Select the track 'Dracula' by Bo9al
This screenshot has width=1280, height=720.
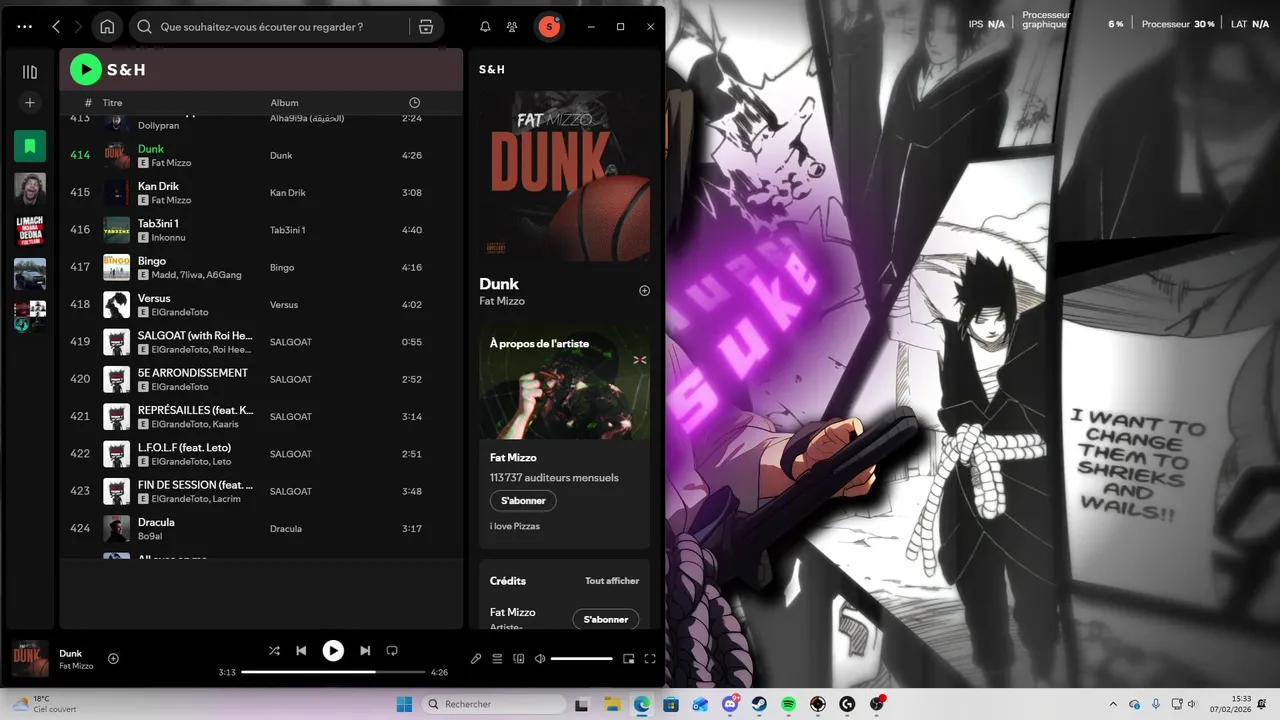pos(261,528)
